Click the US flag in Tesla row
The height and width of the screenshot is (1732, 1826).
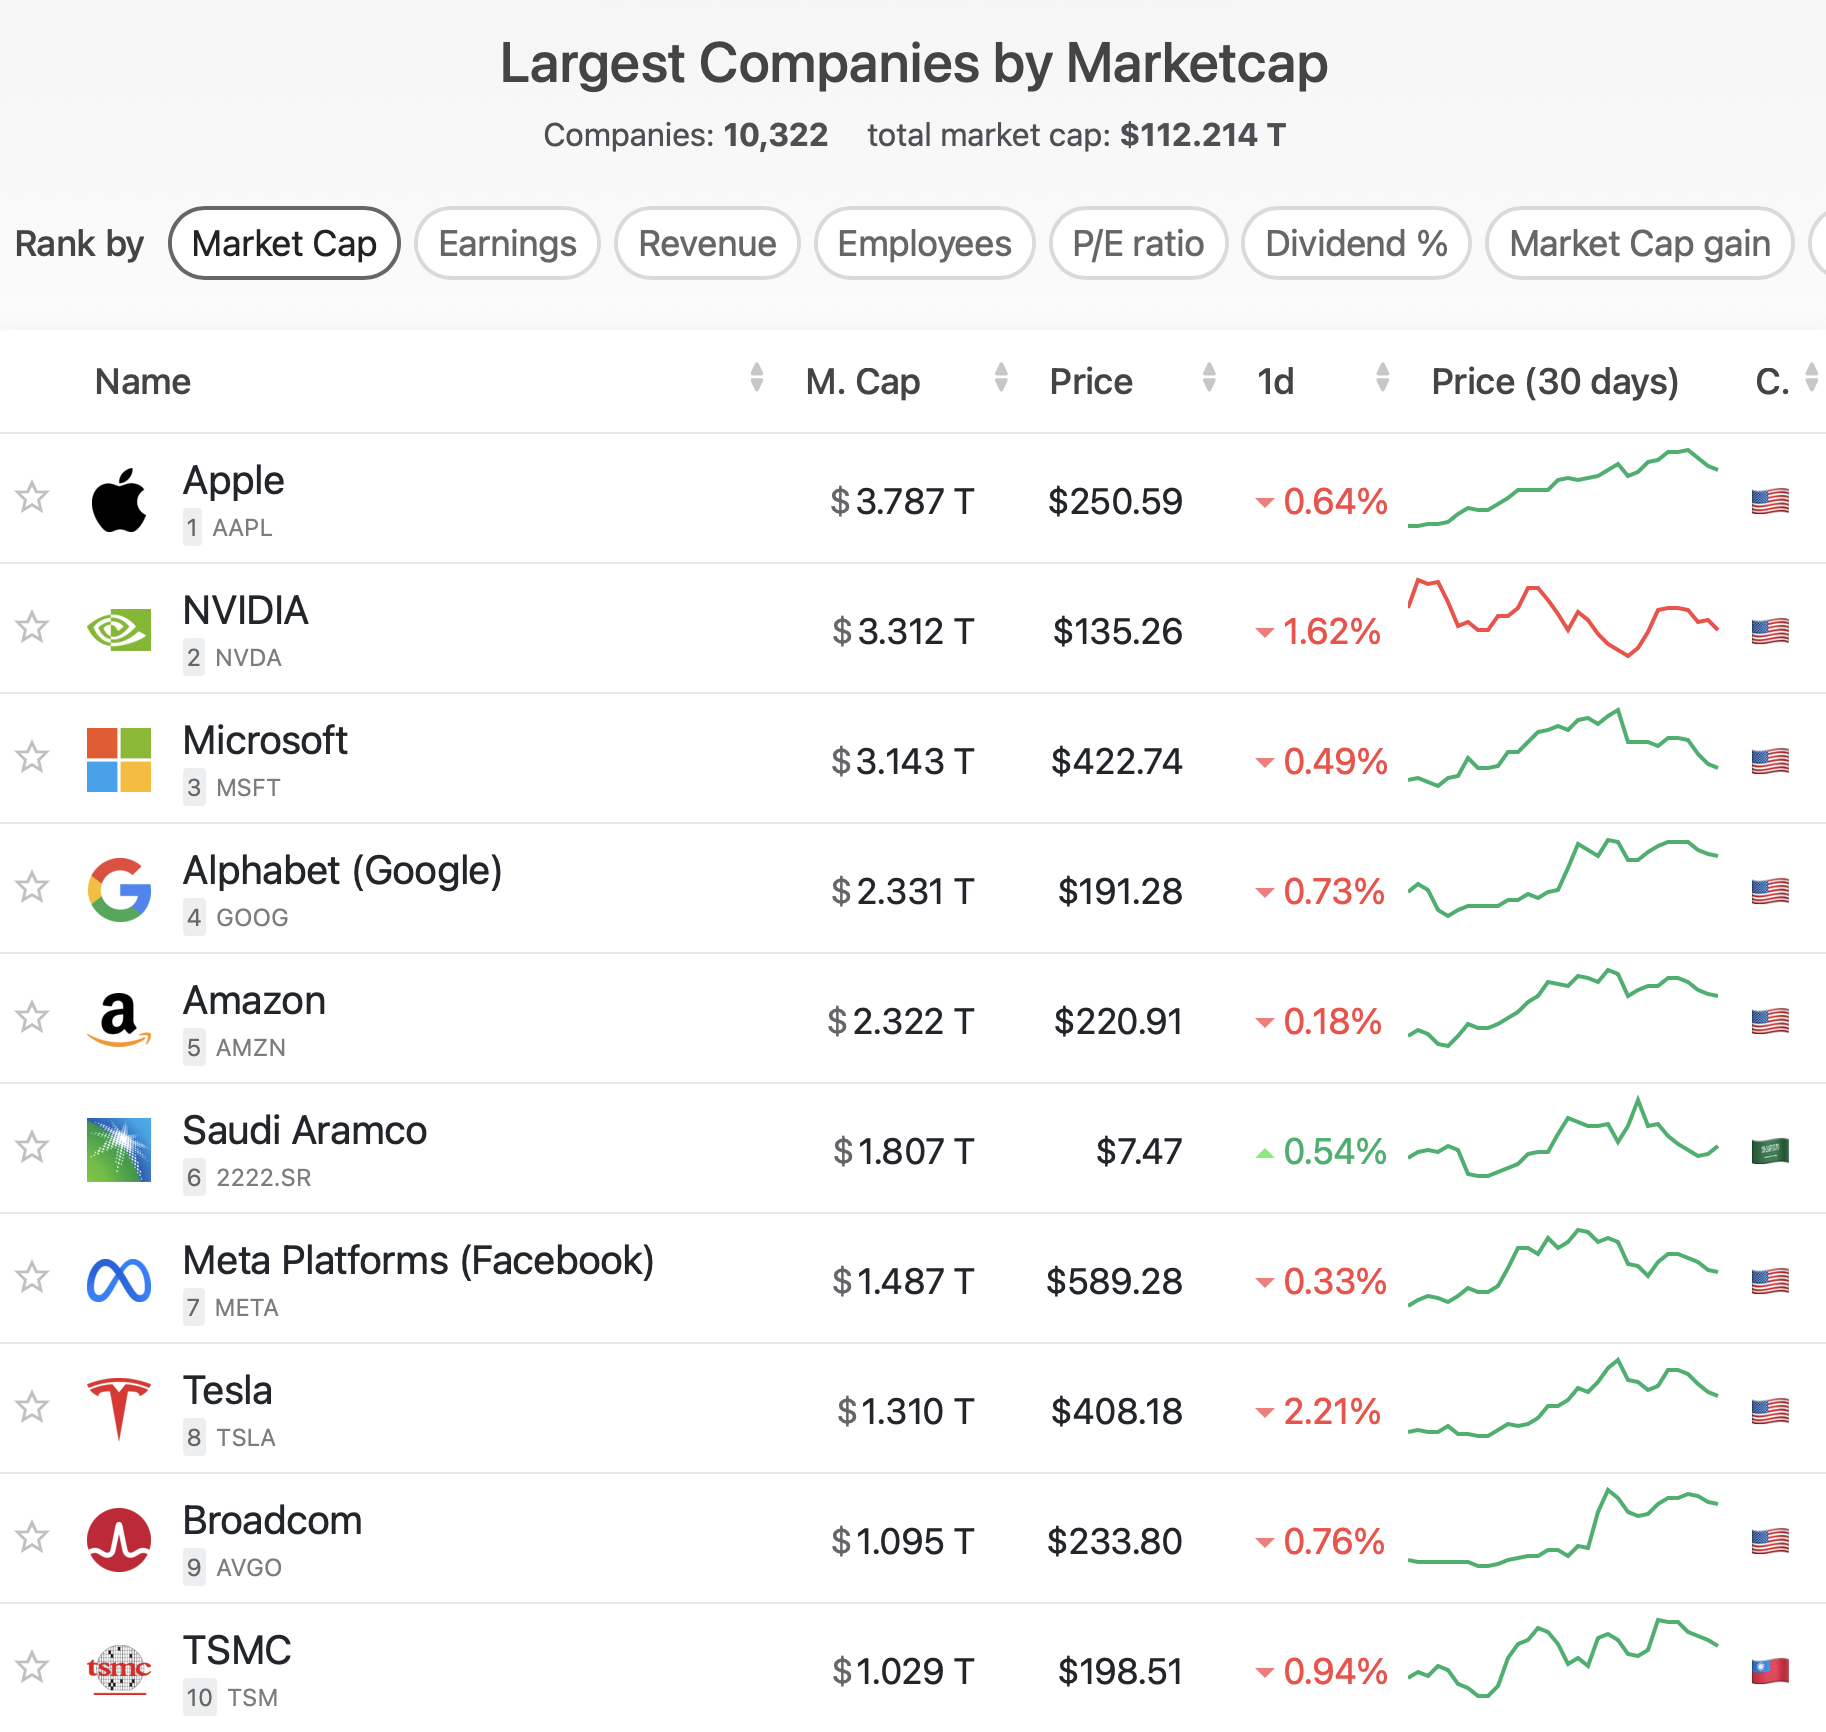(x=1770, y=1411)
